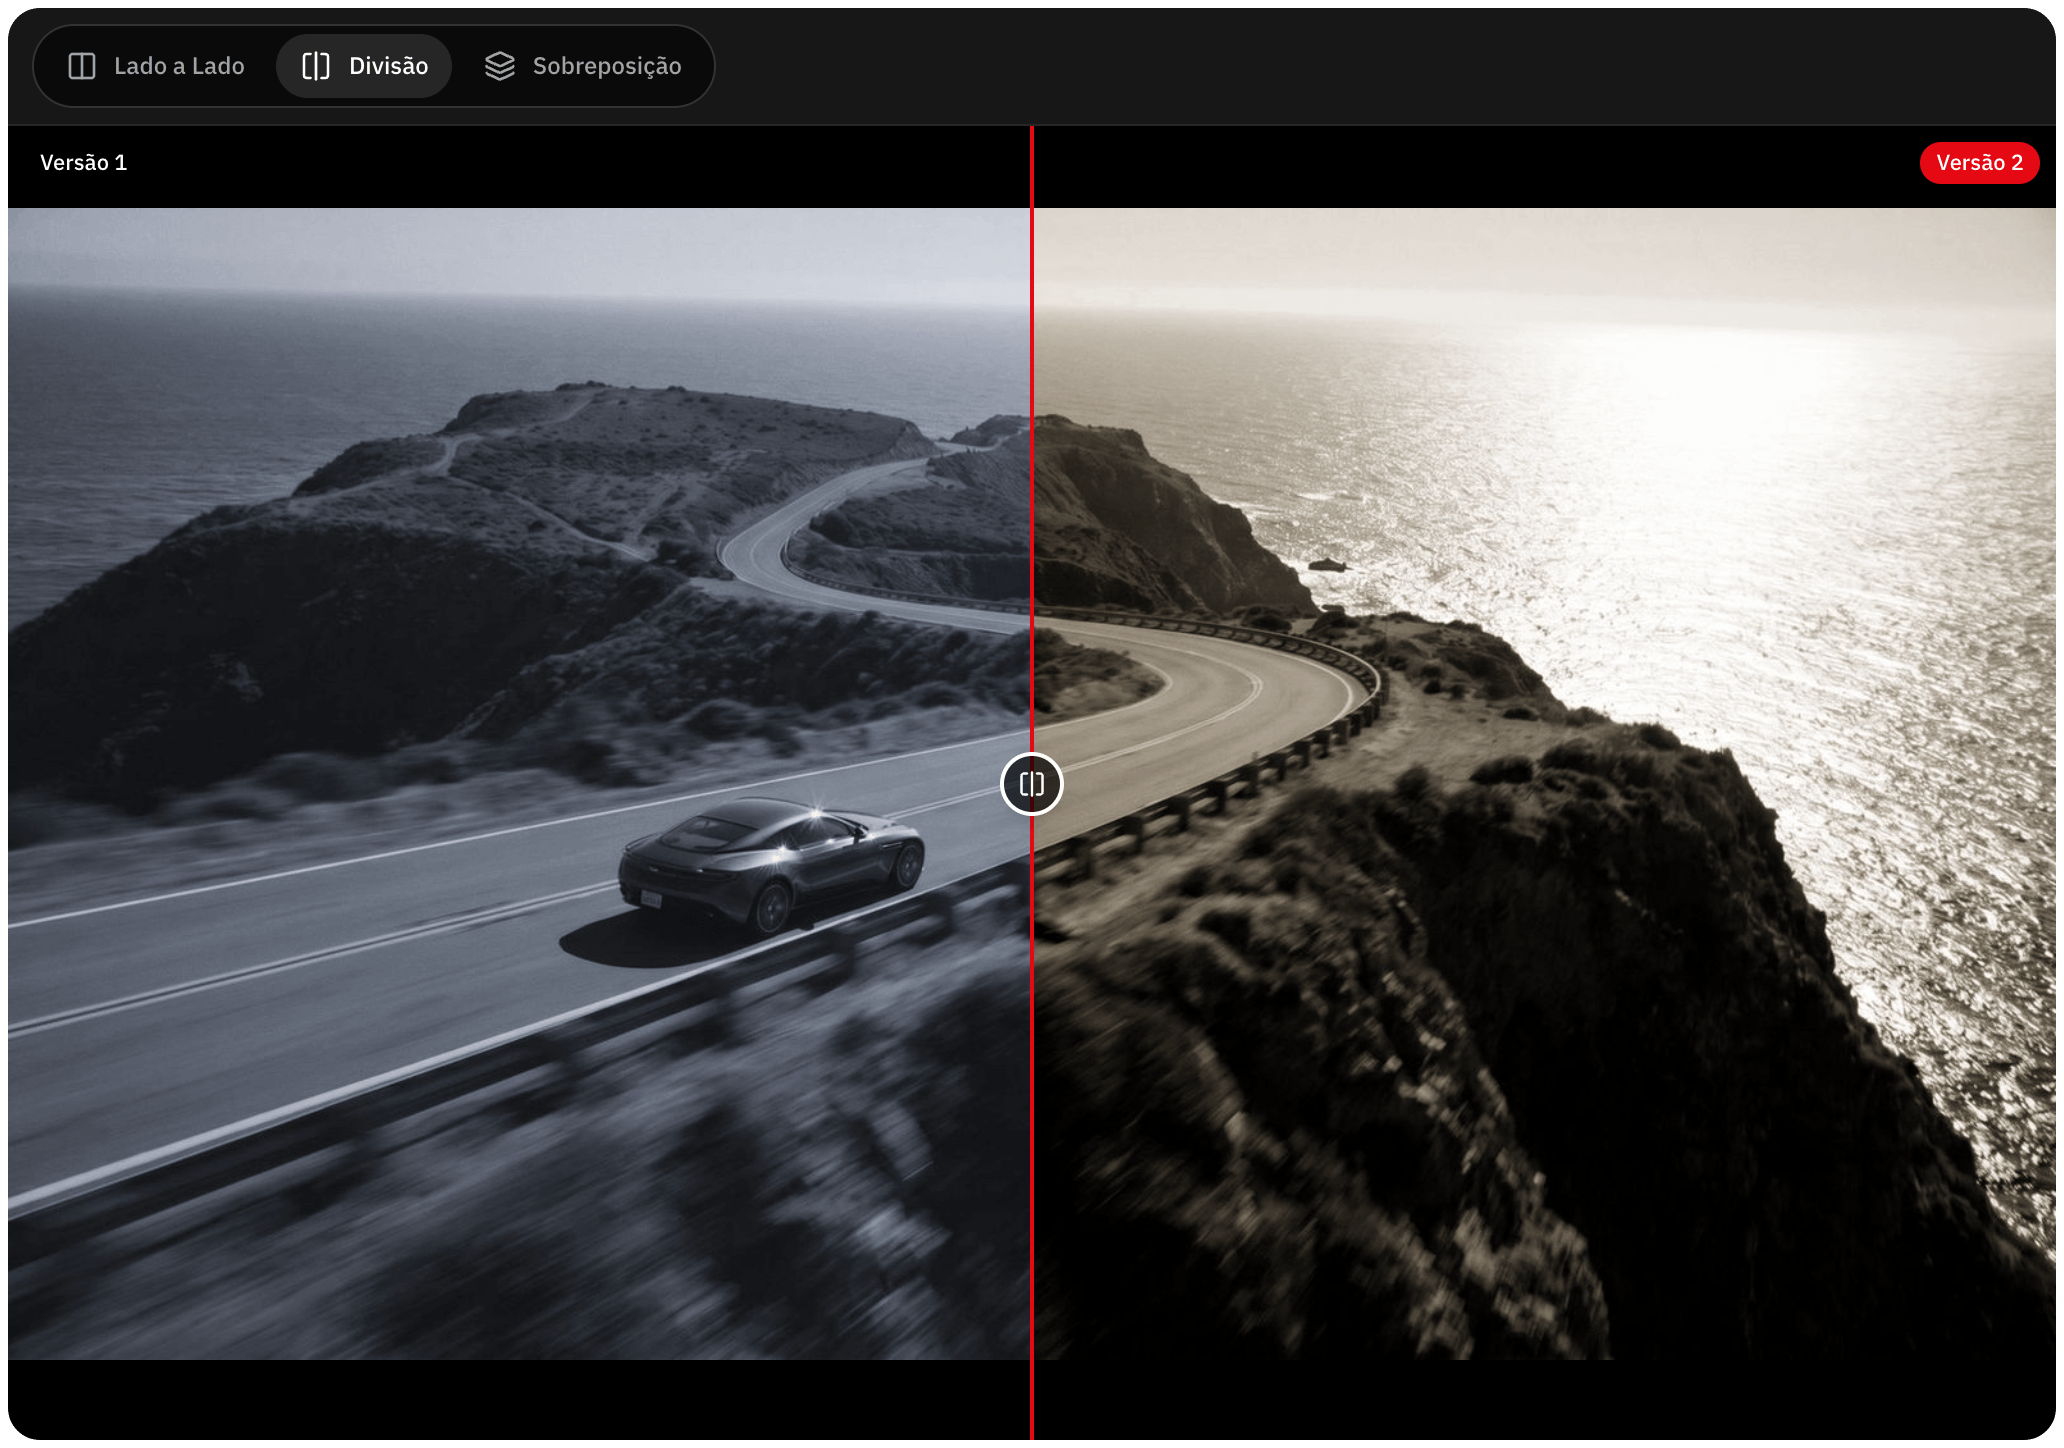Click the red Versão 2 badge

pos(1979,163)
